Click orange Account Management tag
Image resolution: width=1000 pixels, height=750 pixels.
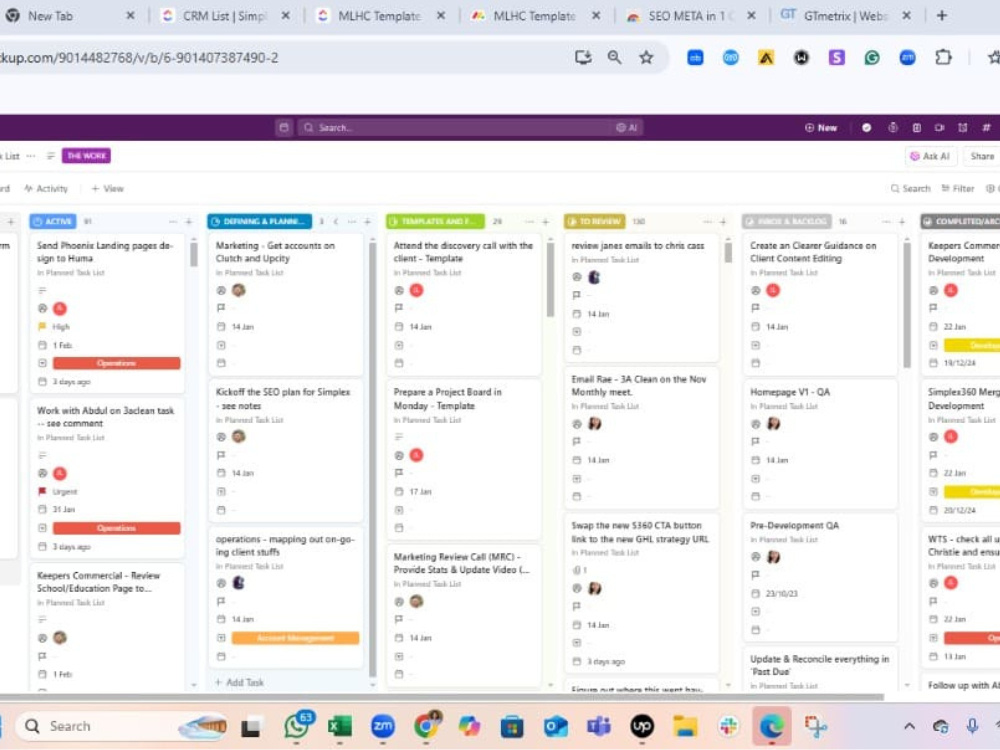(x=295, y=638)
